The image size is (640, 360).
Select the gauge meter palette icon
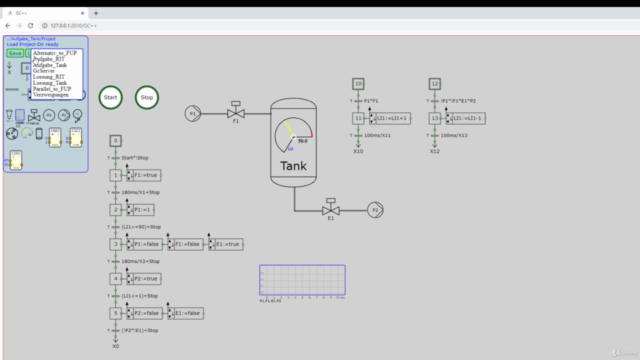[27, 133]
